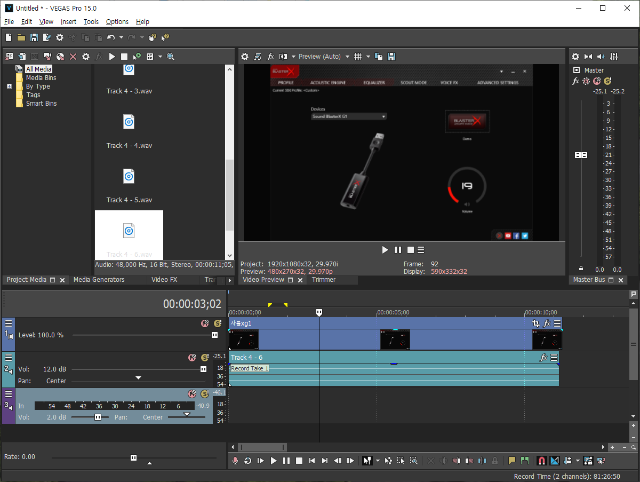Open video preview properties gear
Viewport: 640px width, 482px height.
coord(244,57)
